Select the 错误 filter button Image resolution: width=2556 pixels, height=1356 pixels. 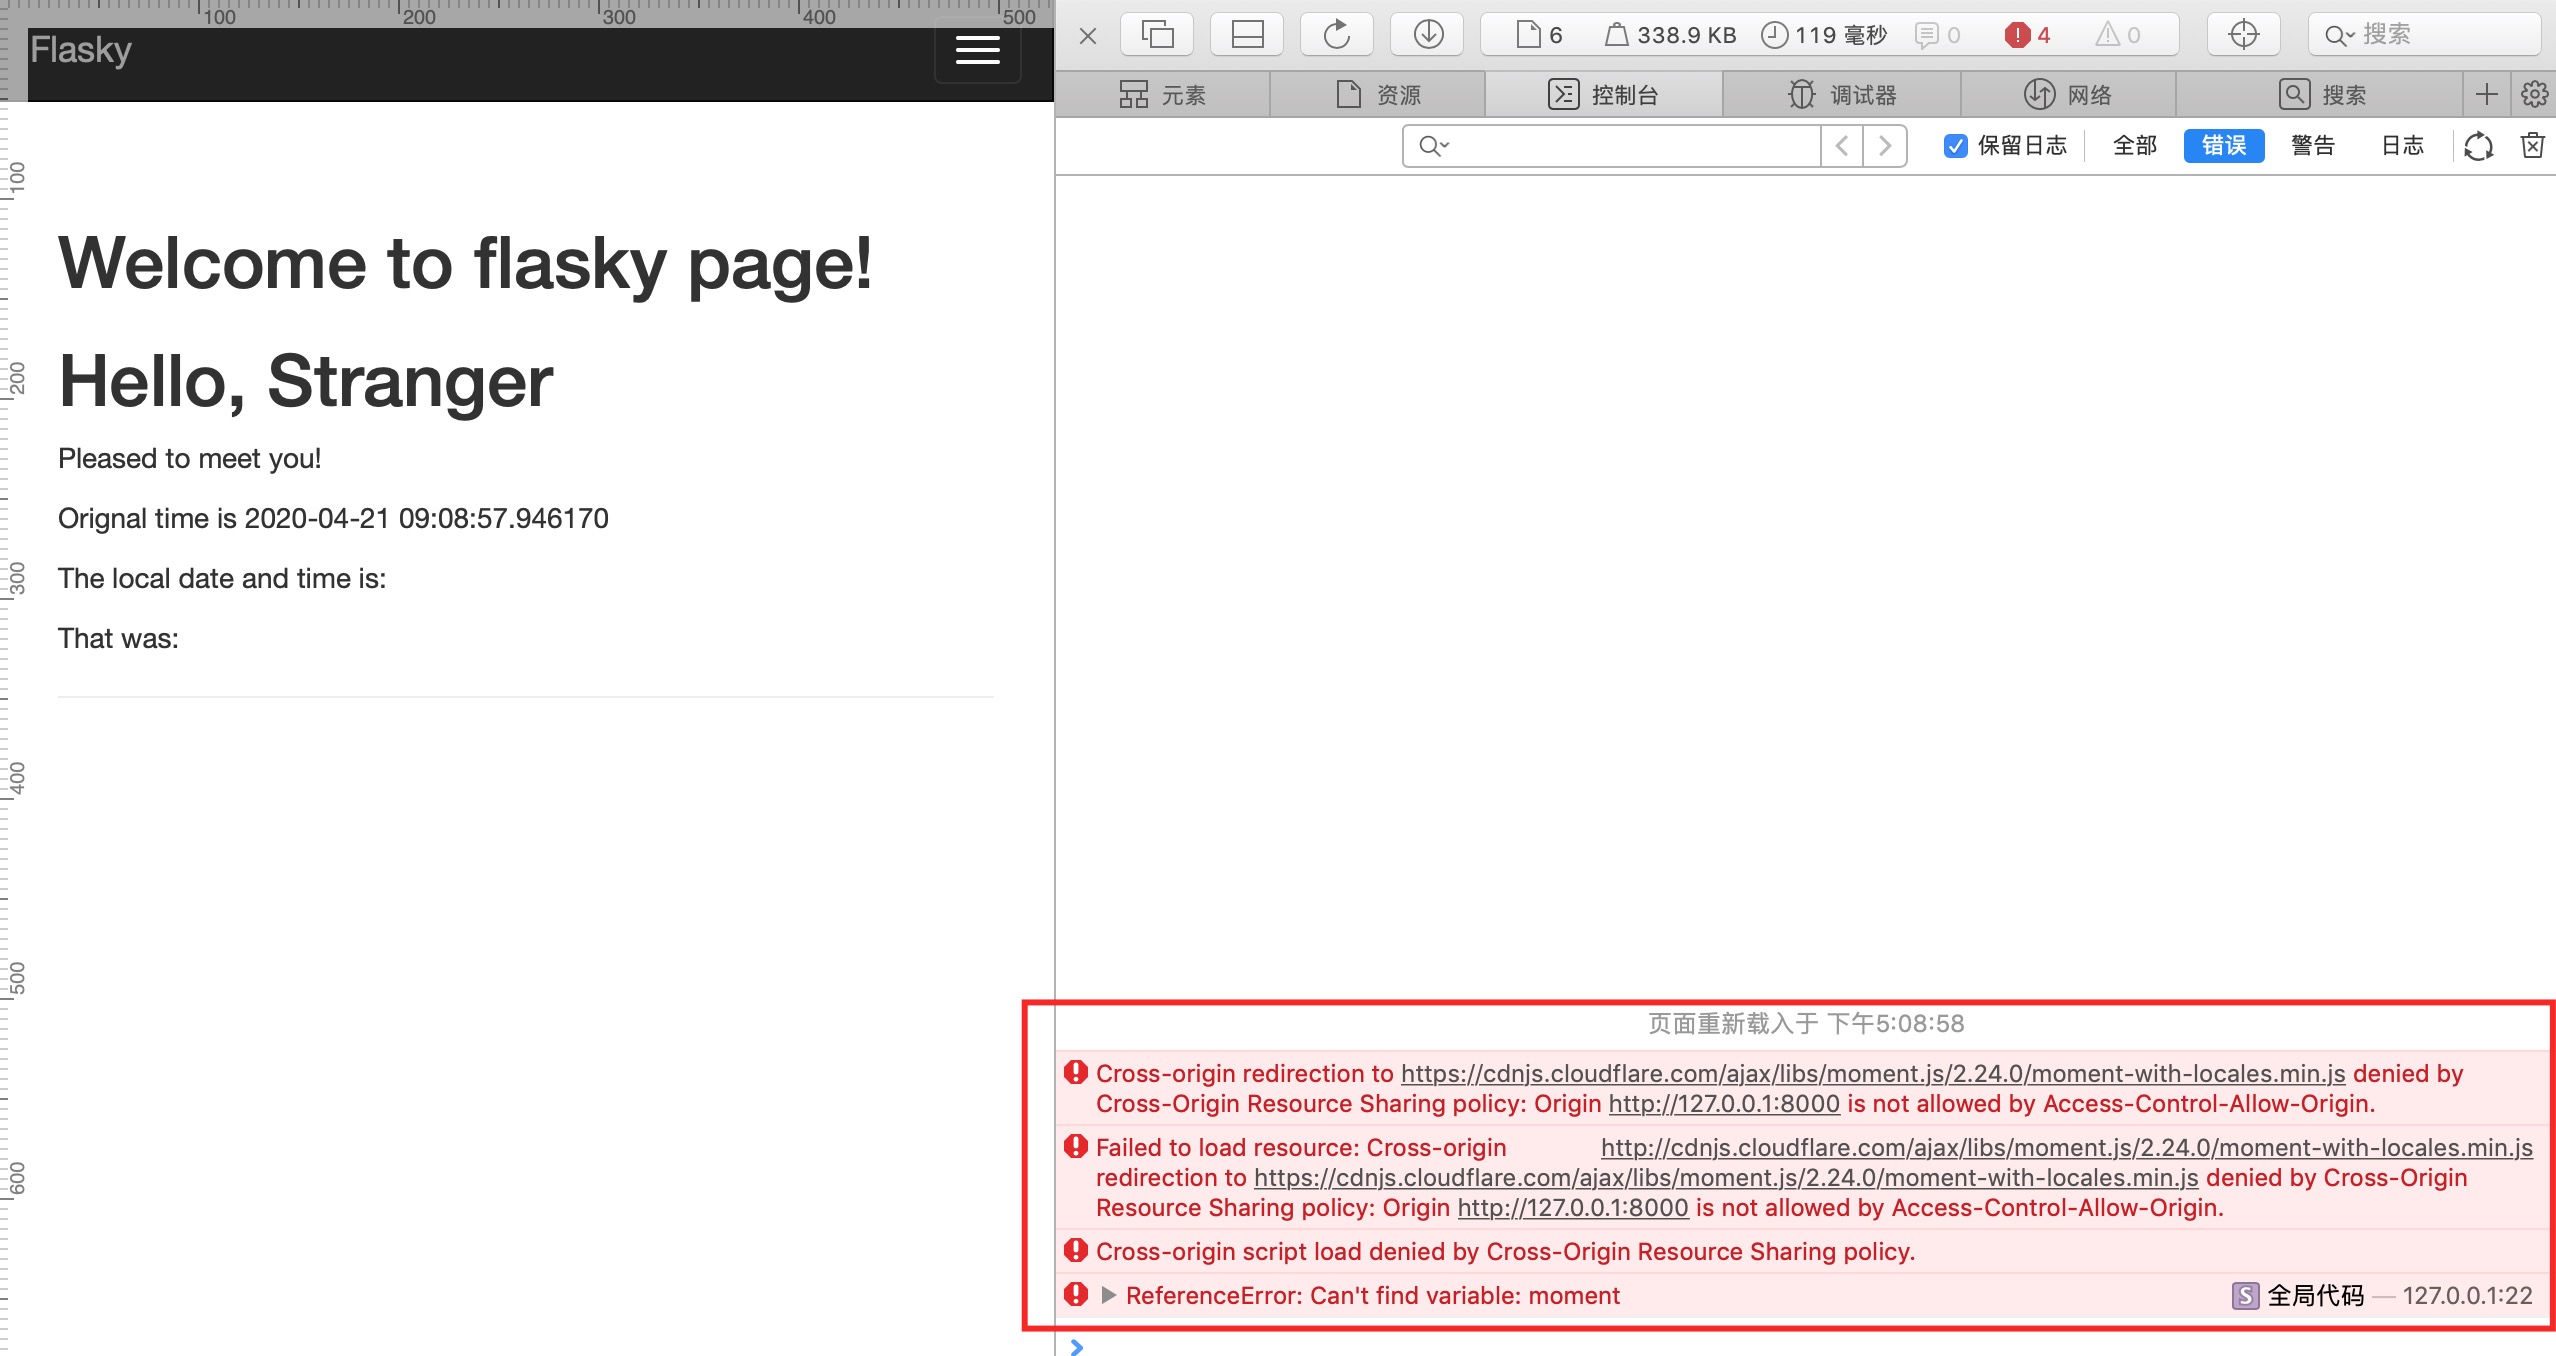pyautogui.click(x=2223, y=146)
